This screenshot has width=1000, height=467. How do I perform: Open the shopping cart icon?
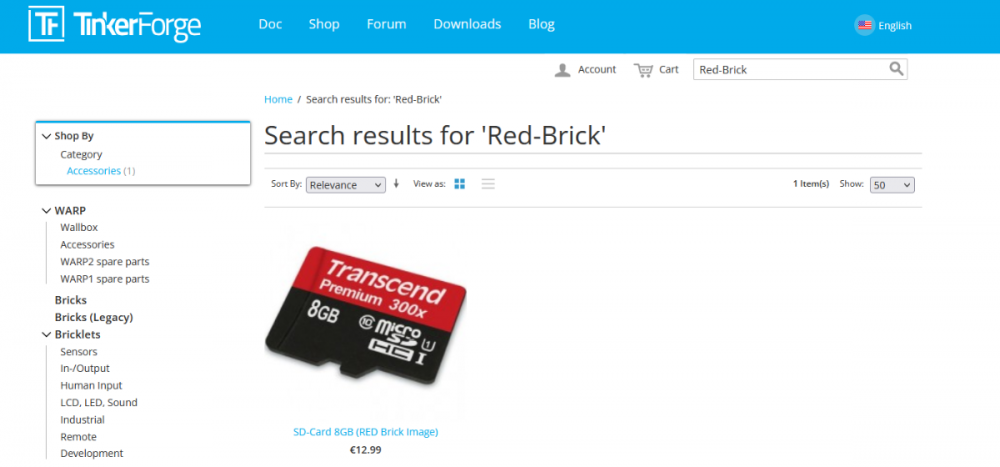pyautogui.click(x=643, y=70)
